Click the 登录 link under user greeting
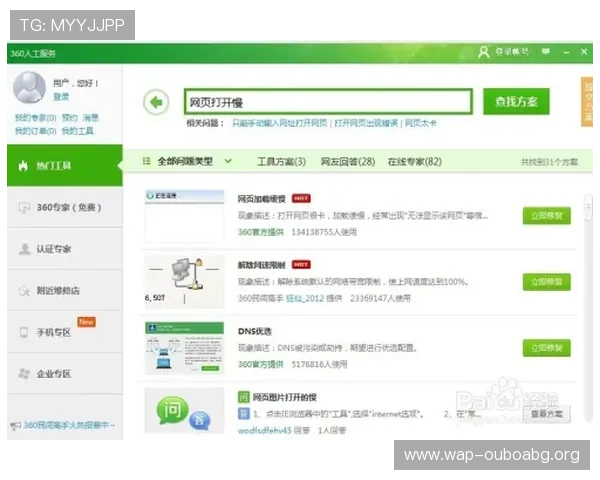Viewport: 600px width, 480px height. coord(61,96)
